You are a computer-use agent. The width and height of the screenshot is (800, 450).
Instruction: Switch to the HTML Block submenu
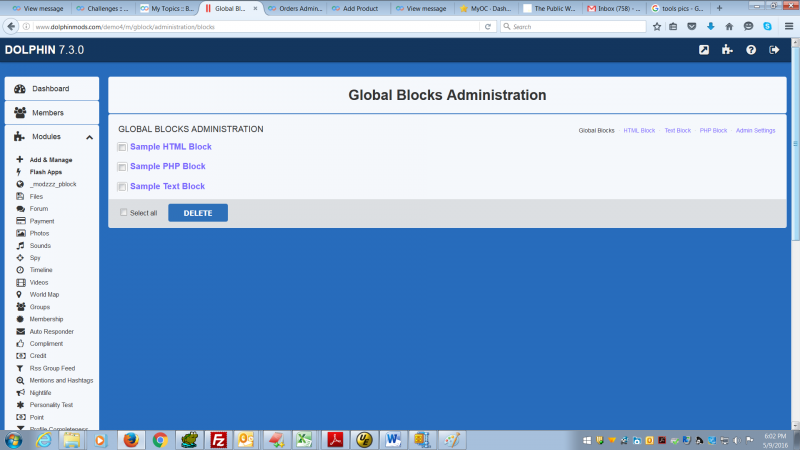[x=639, y=131]
